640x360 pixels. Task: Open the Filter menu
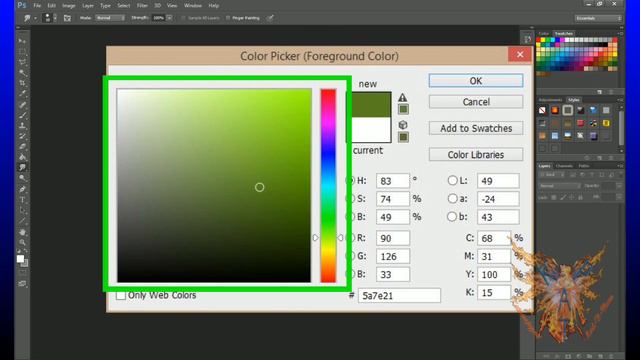point(142,6)
